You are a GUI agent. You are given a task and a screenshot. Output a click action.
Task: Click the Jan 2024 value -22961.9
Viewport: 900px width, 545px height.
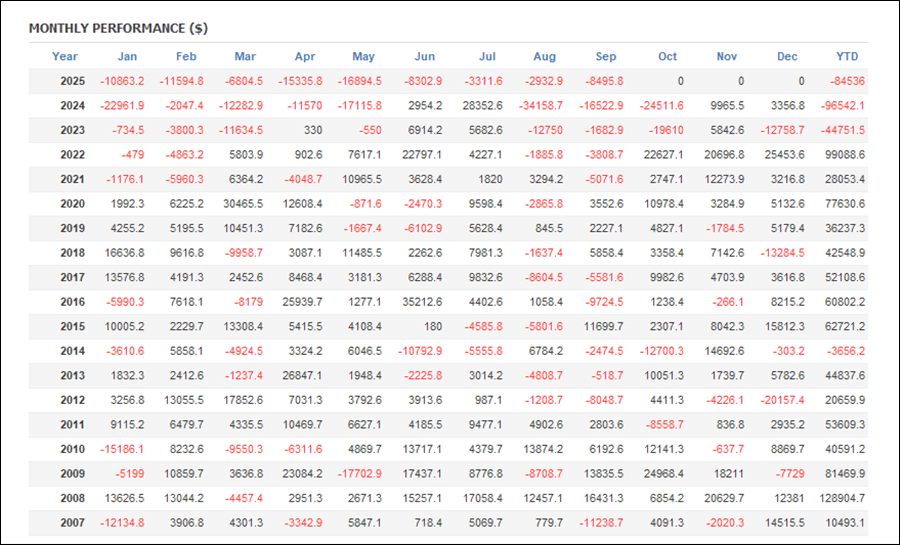tap(122, 106)
